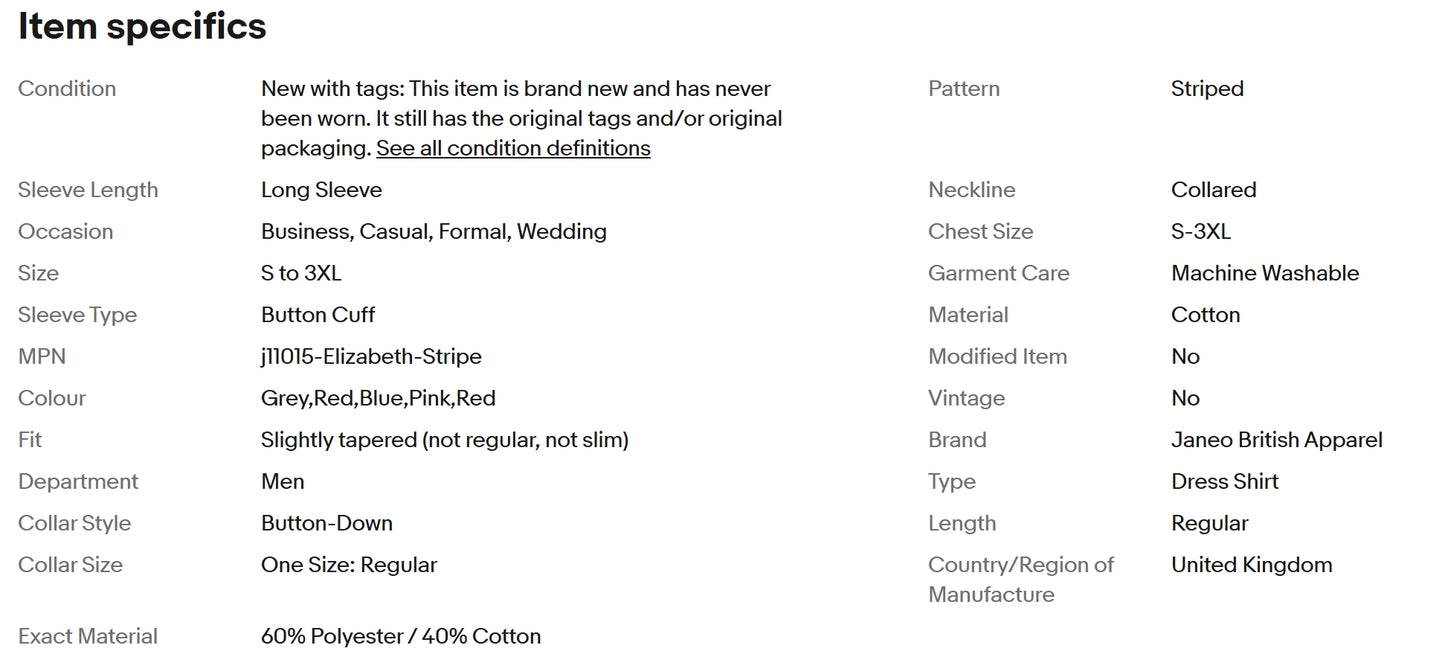Screen dimensions: 1445x654
Task: Click the "Business, Casual, Formal, Wedding" occasion value
Action: coord(433,232)
